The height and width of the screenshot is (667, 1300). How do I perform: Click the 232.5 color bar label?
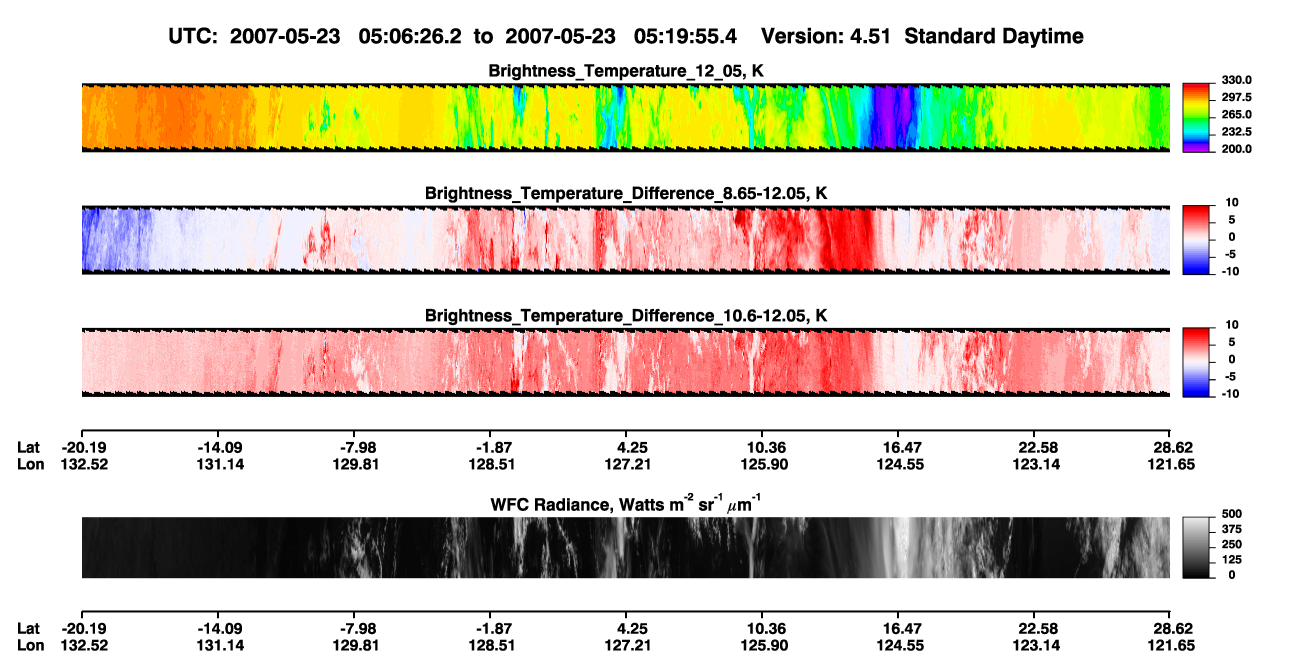[1237, 132]
